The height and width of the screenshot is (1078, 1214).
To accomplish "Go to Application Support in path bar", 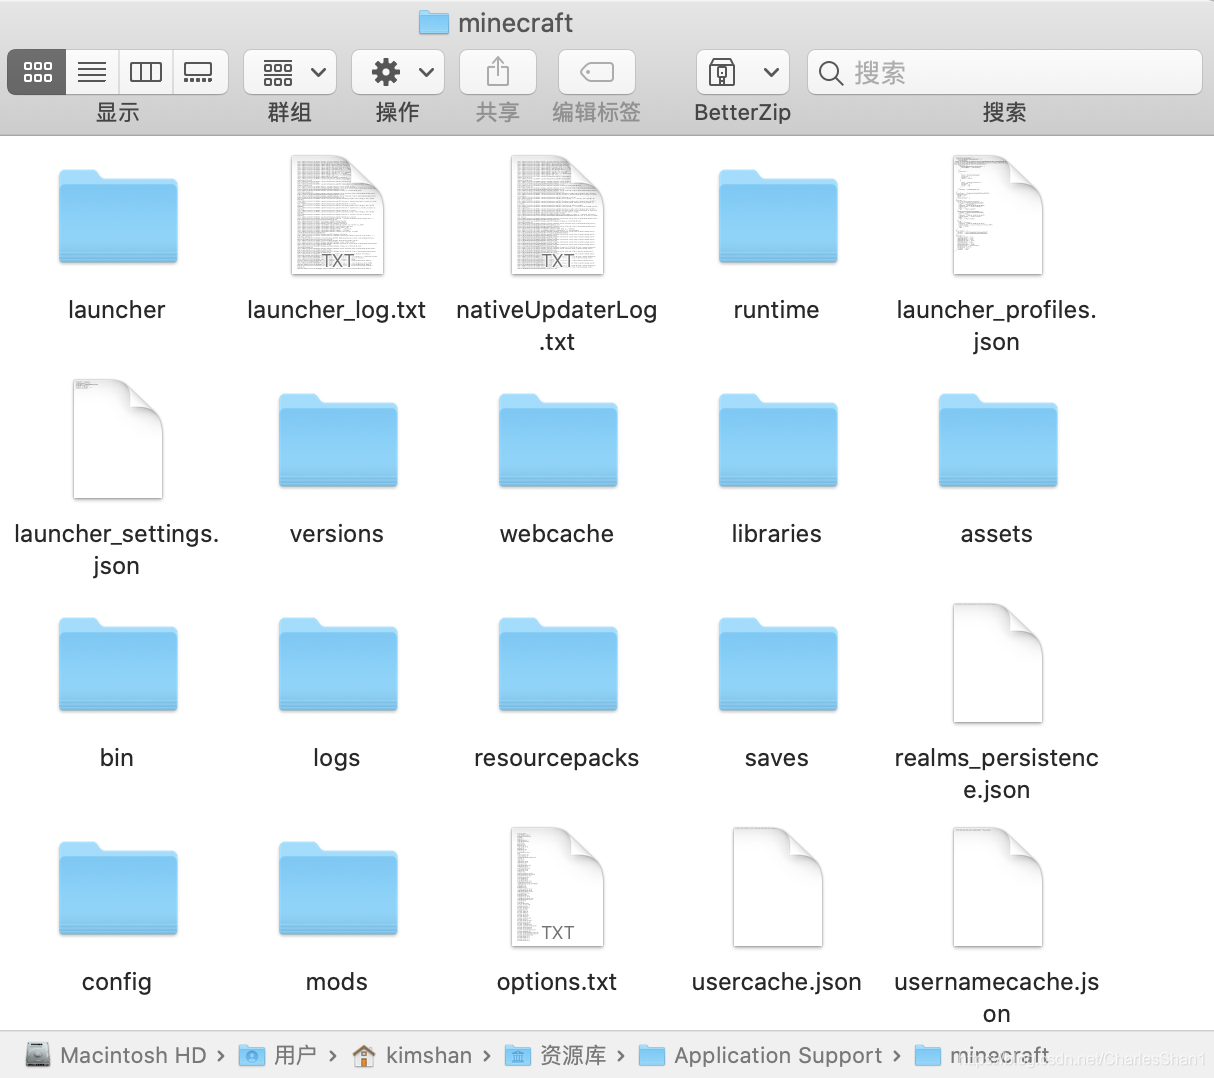I will 761,1055.
